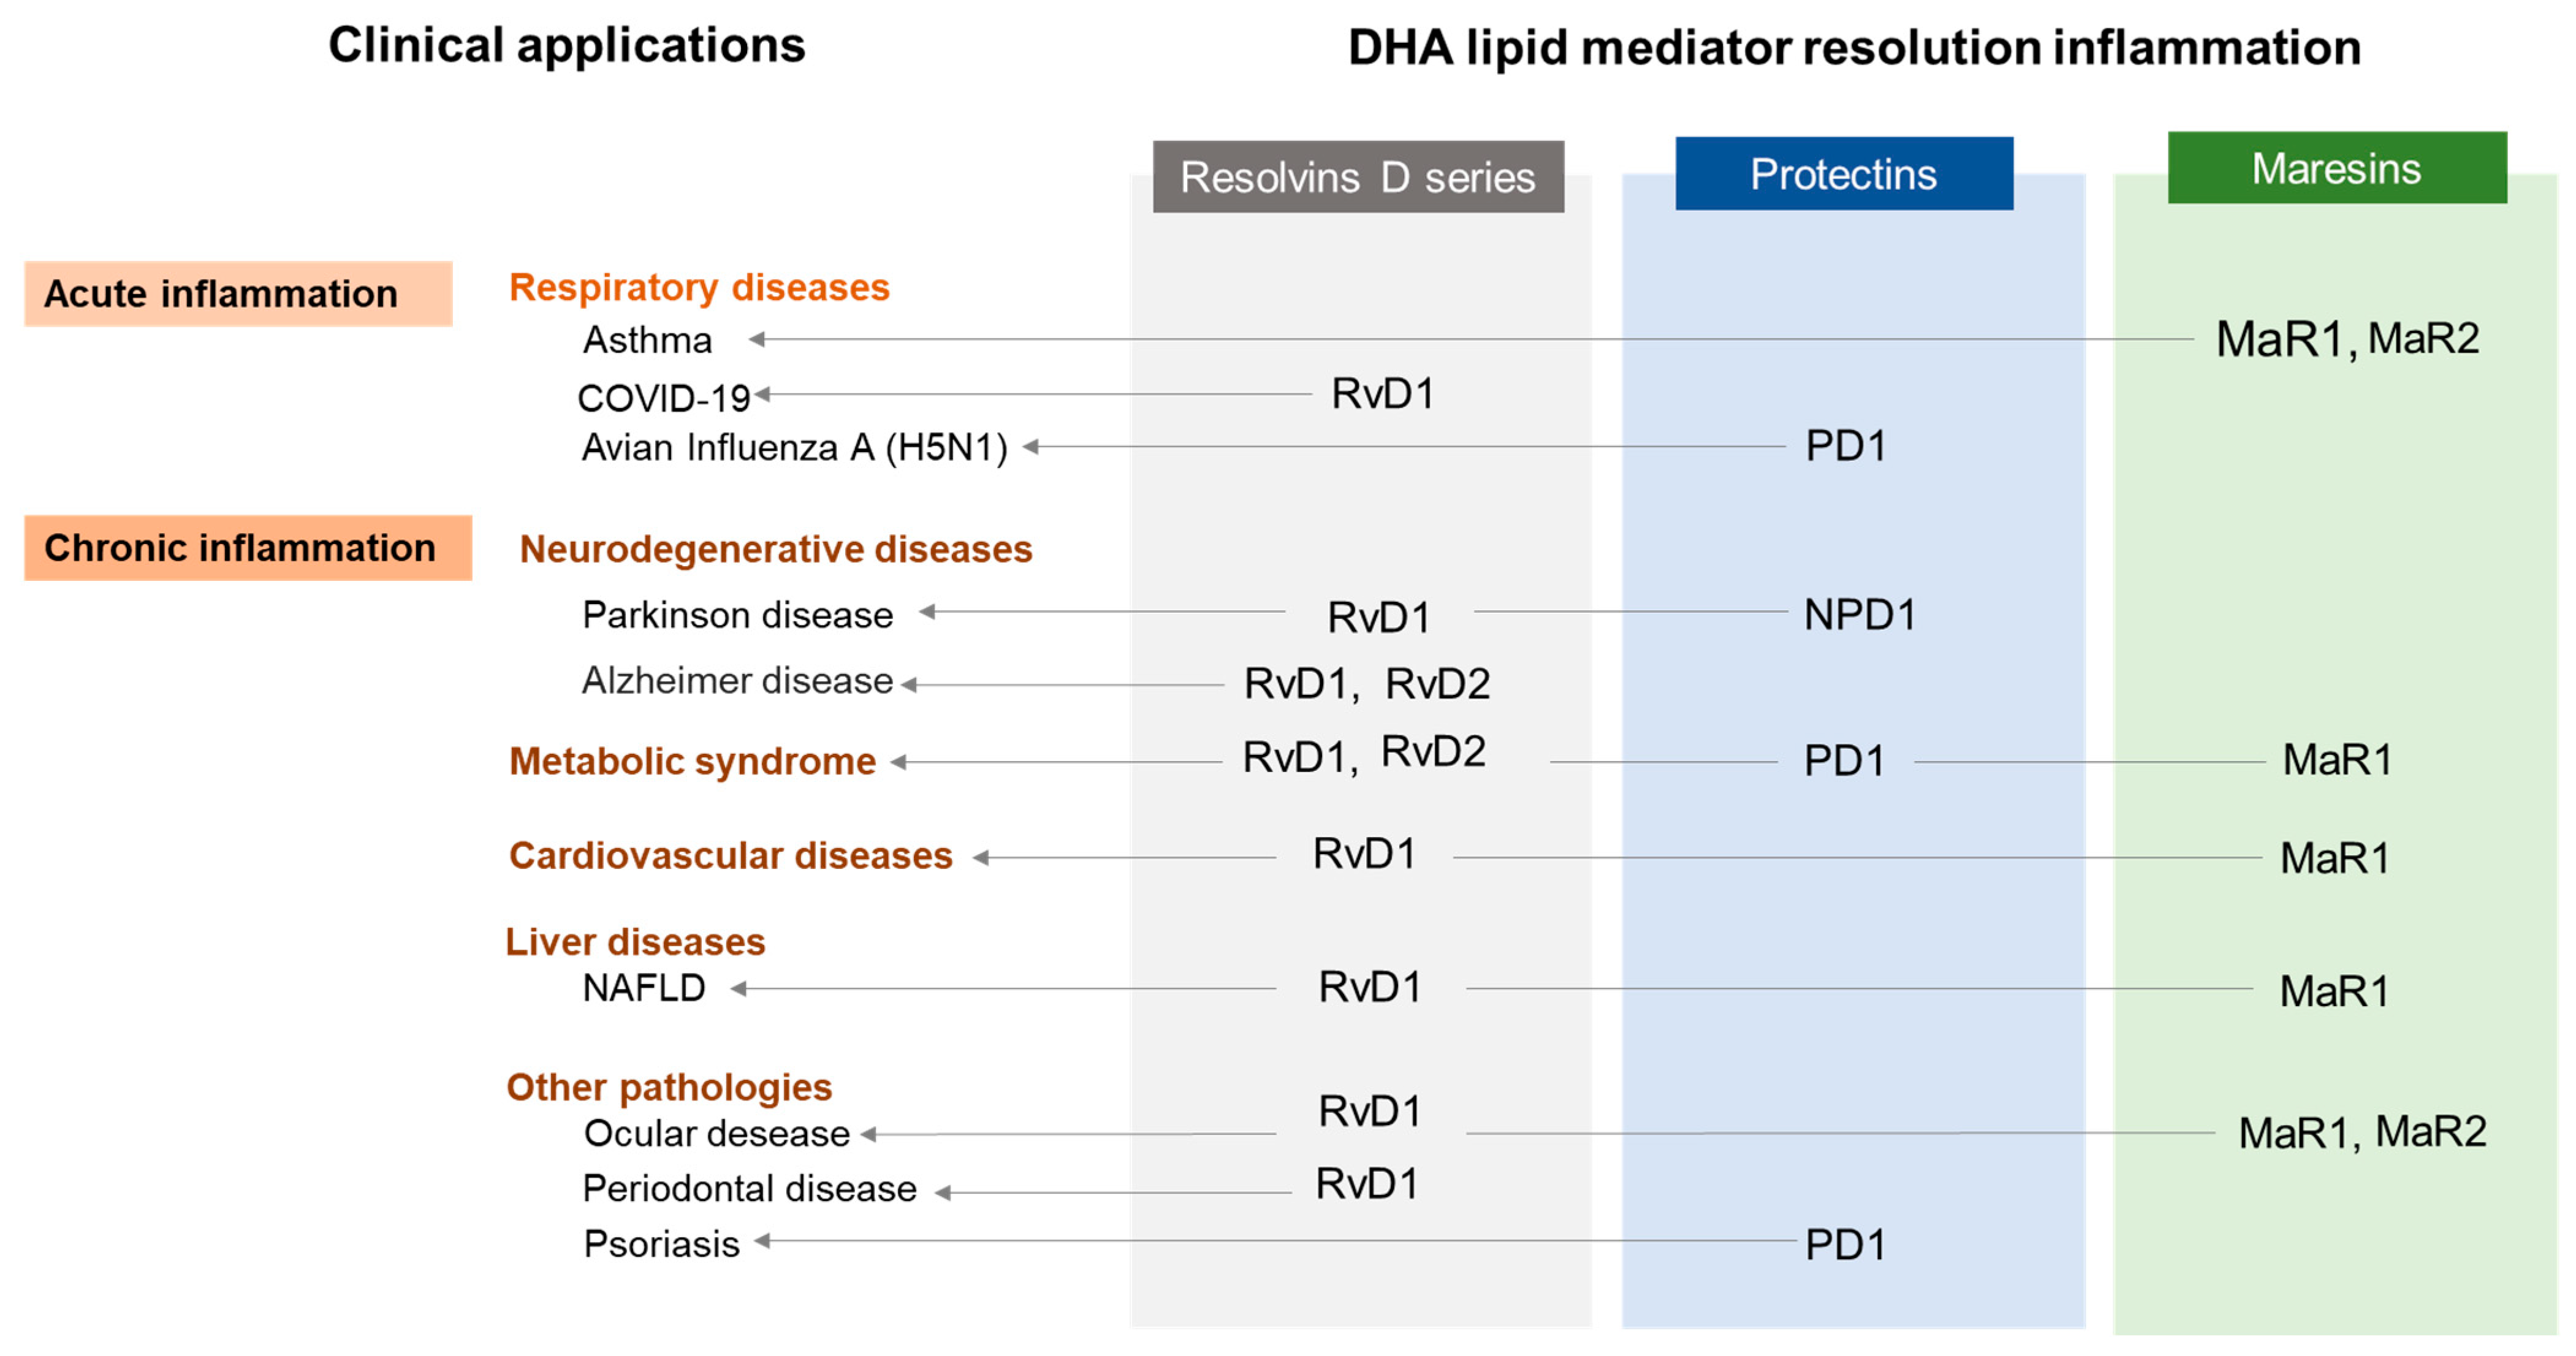The image size is (2576, 1356).
Task: Click the NPD1 mediator label
Action: coord(1859,614)
